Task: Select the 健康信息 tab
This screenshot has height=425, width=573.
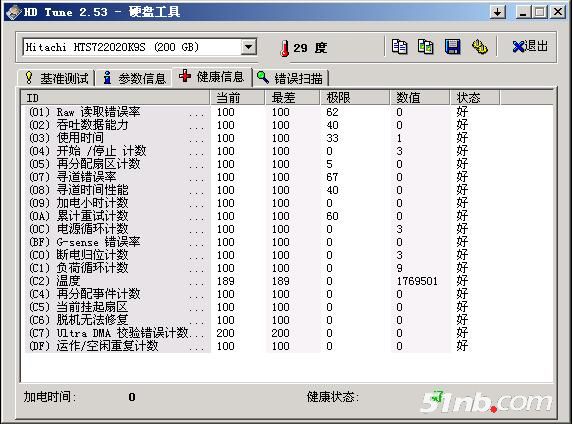Action: pyautogui.click(x=212, y=77)
